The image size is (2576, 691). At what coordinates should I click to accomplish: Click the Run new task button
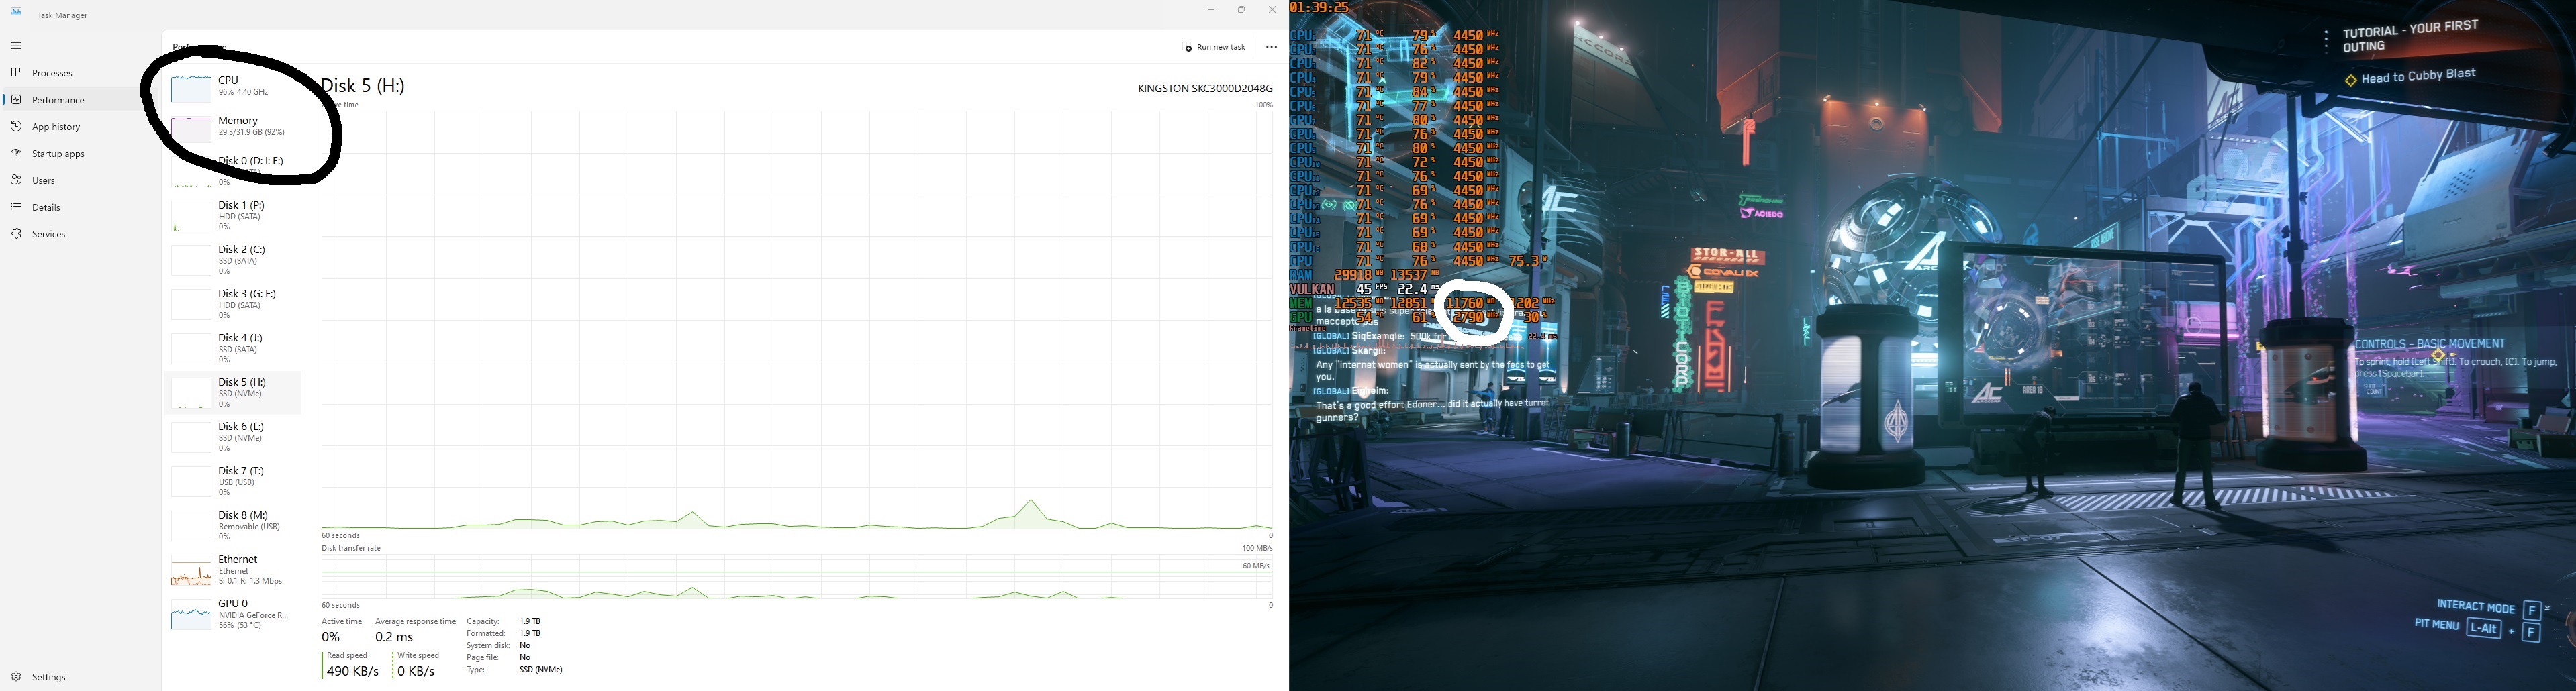(x=1213, y=47)
